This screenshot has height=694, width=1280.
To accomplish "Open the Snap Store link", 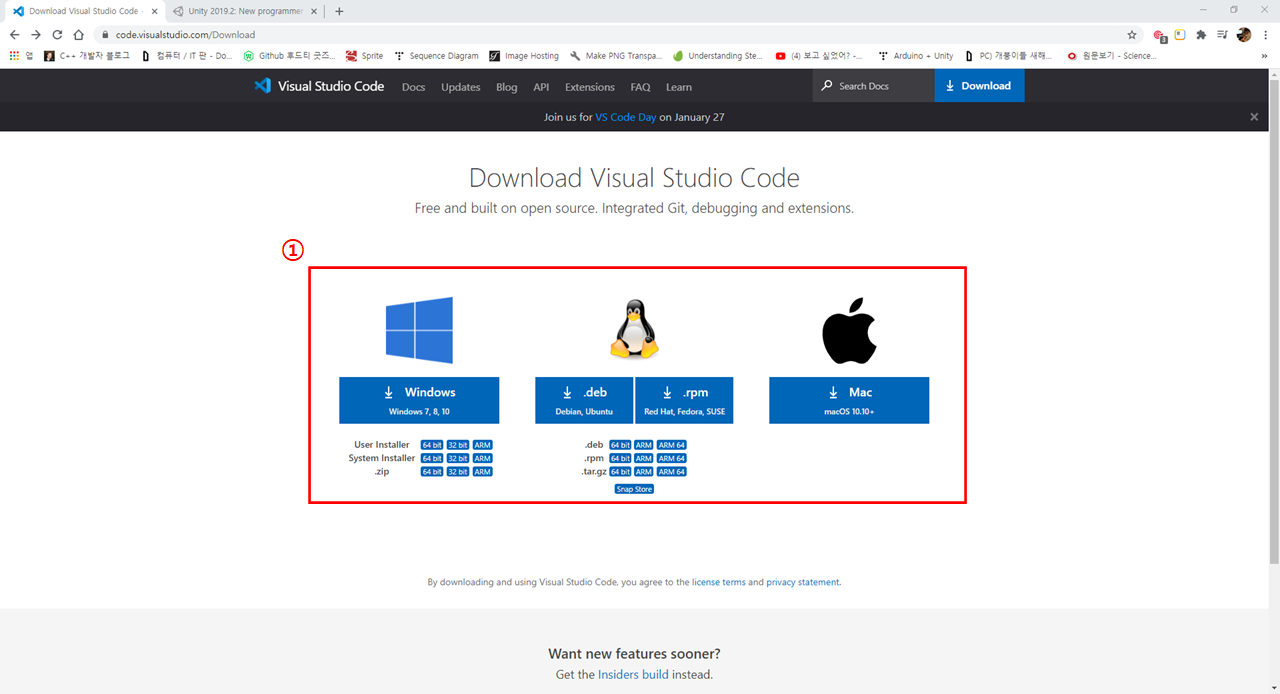I will pyautogui.click(x=634, y=489).
